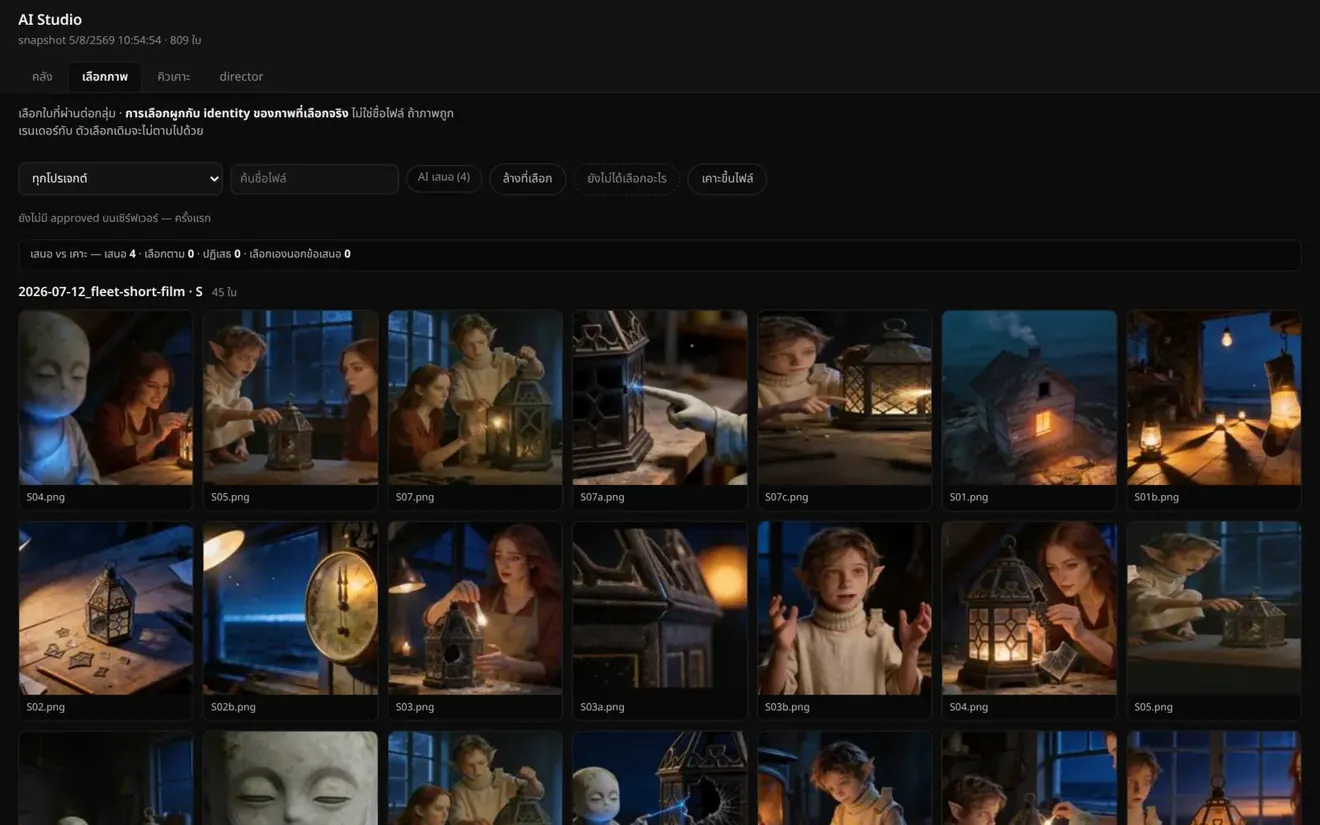
Task: Select the S07a.png thumbnail
Action: pyautogui.click(x=660, y=410)
